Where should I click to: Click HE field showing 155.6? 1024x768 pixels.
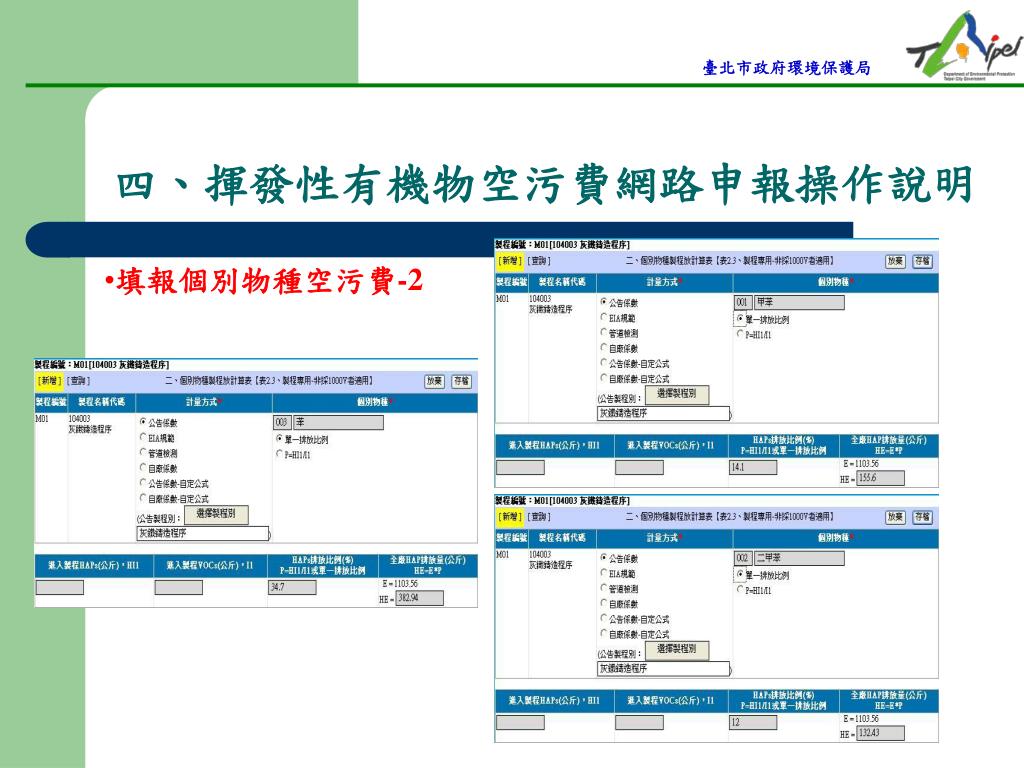pyautogui.click(x=880, y=478)
